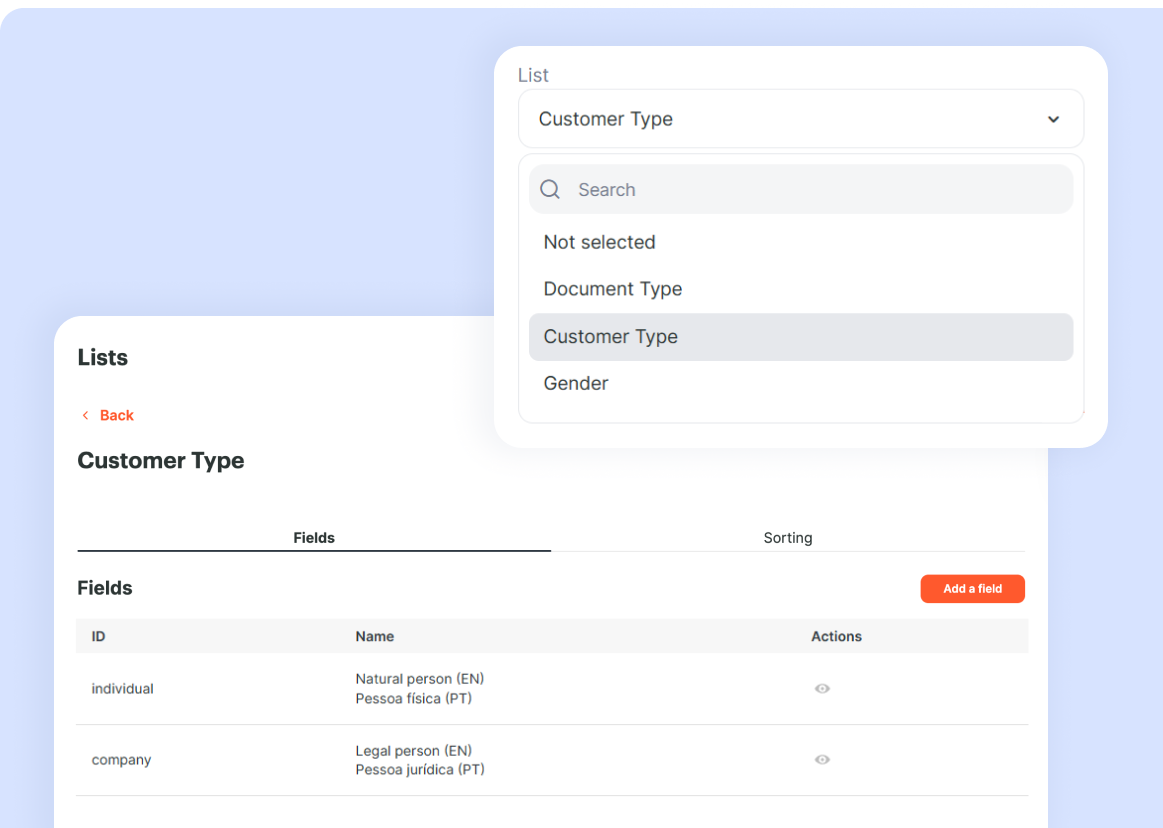Select the company ID cell
The width and height of the screenshot is (1163, 828).
(x=122, y=760)
